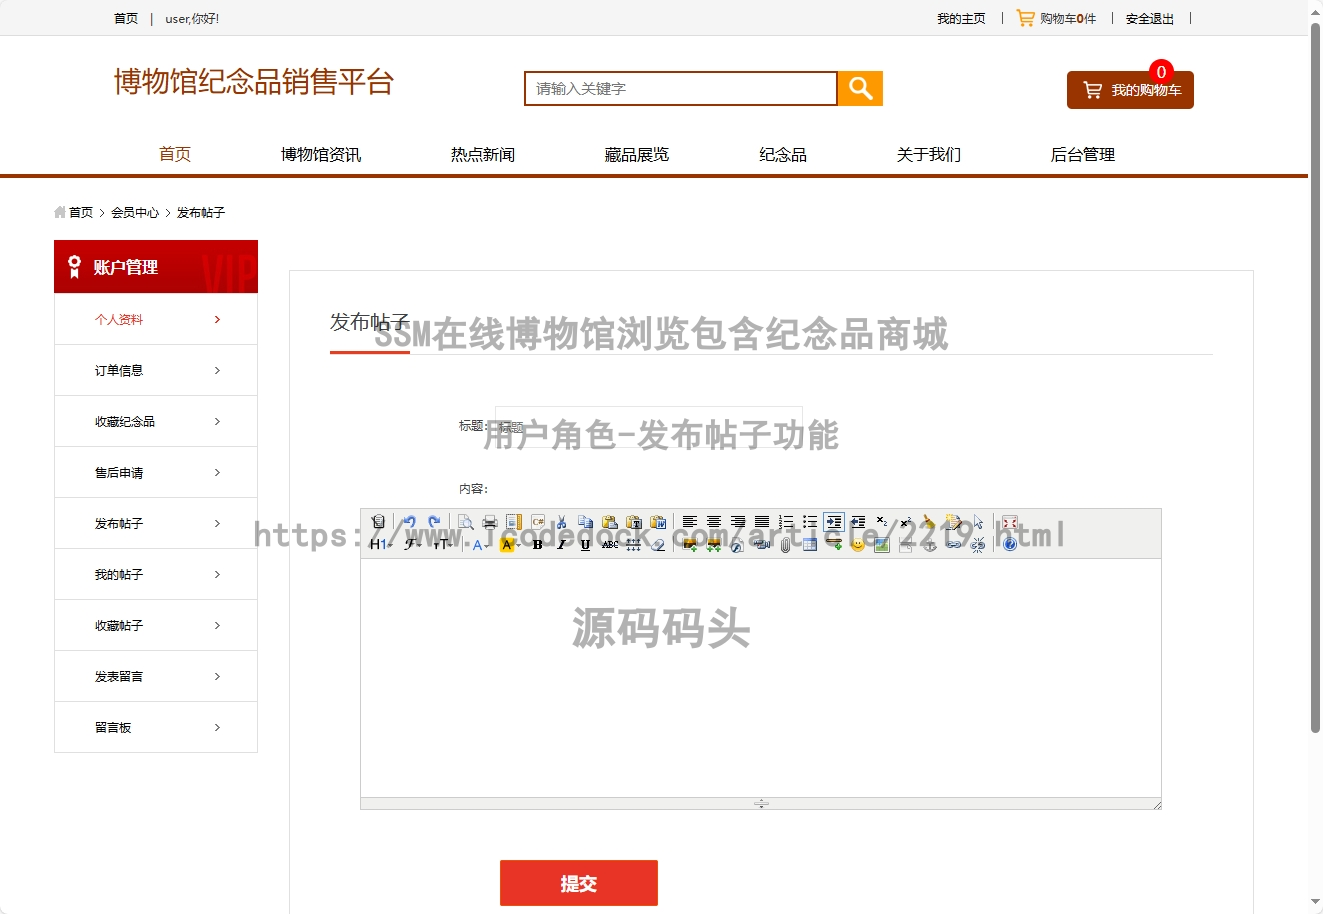Run quick format tool
The height and width of the screenshot is (914, 1323).
[x=953, y=522]
